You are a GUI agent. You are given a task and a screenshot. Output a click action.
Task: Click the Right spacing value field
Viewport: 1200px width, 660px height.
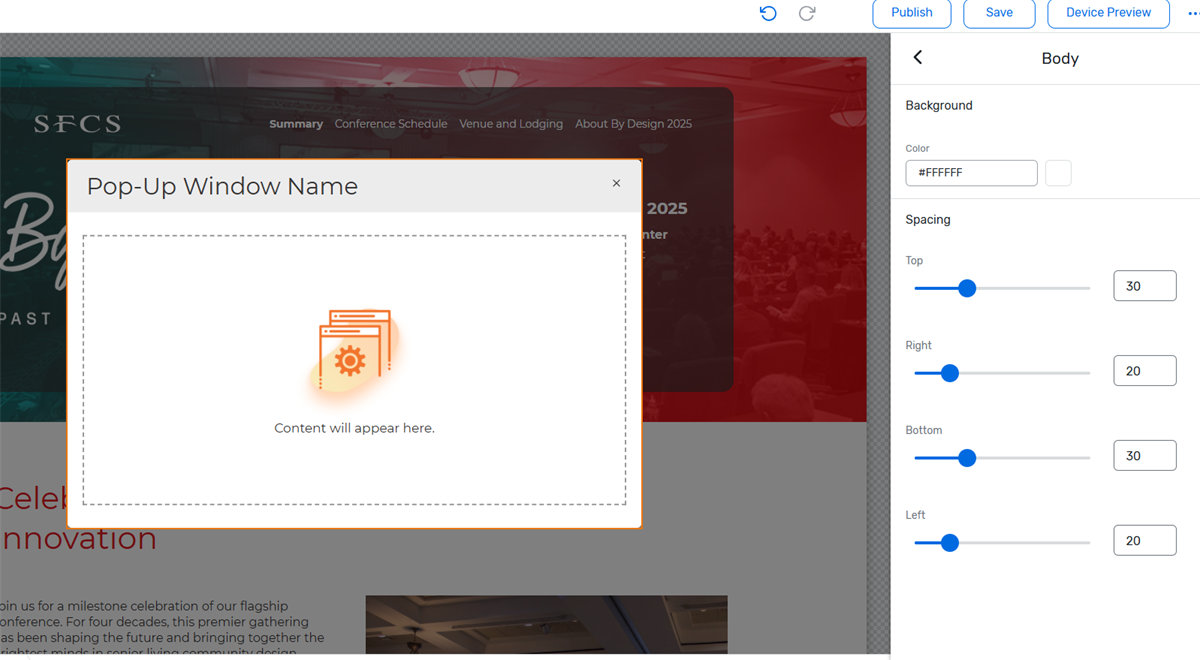[x=1145, y=371]
